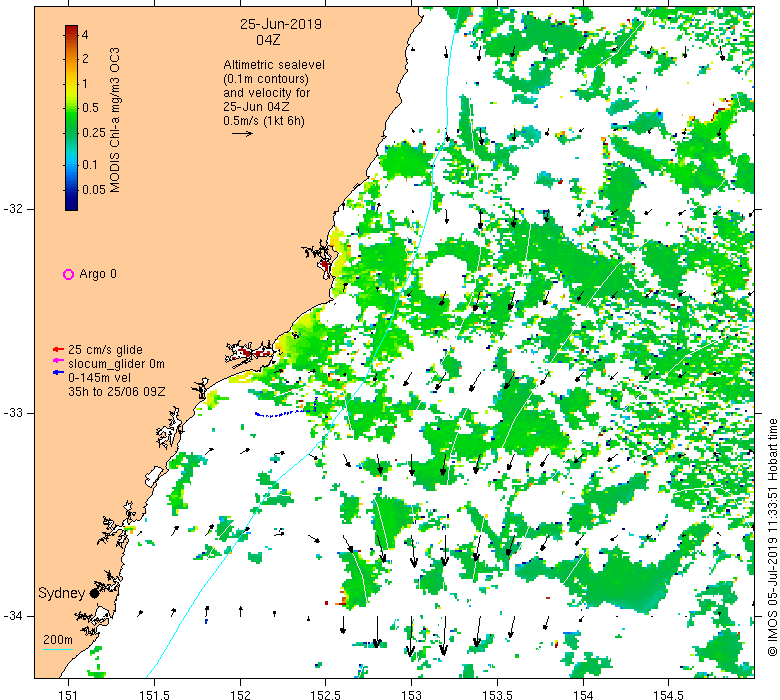
Task: Click the magenta Argo 0 circle marker
Action: pyautogui.click(x=68, y=274)
